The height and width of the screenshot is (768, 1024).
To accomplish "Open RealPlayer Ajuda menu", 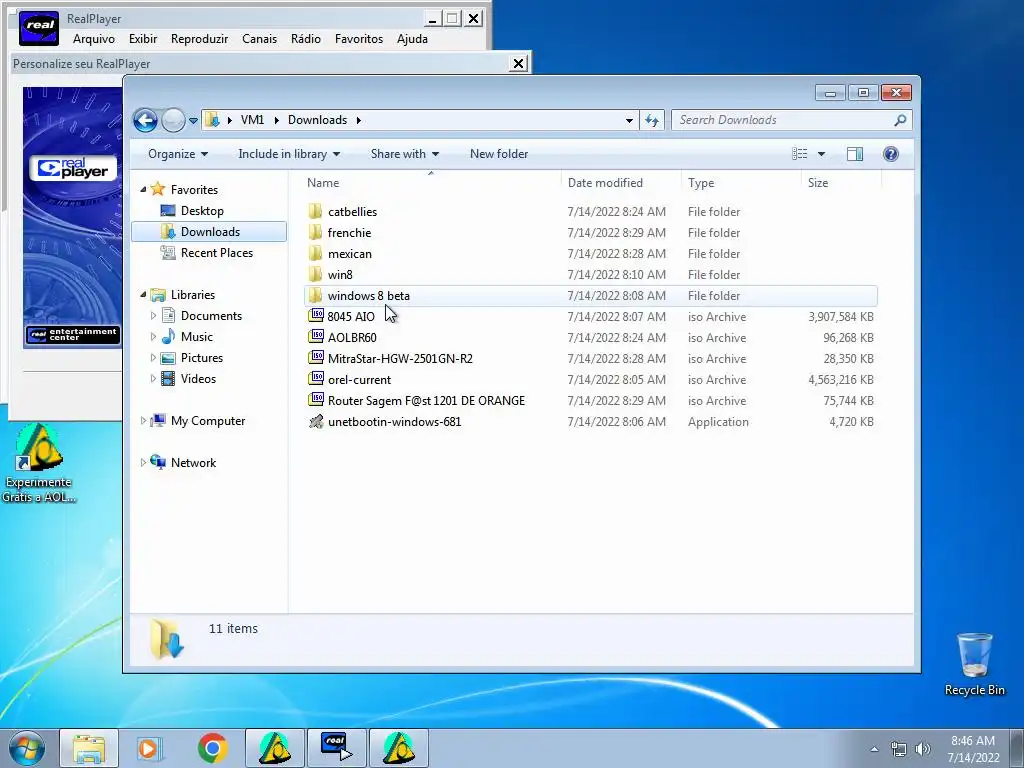I will click(x=412, y=39).
